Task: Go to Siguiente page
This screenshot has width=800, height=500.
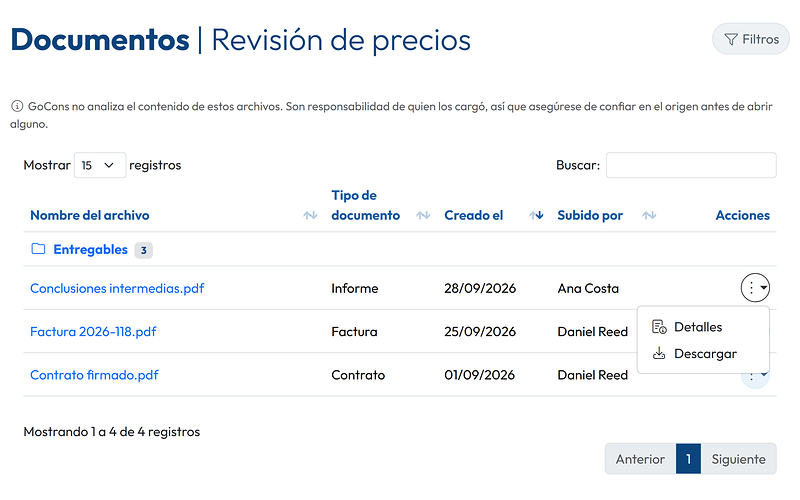Action: click(x=739, y=459)
